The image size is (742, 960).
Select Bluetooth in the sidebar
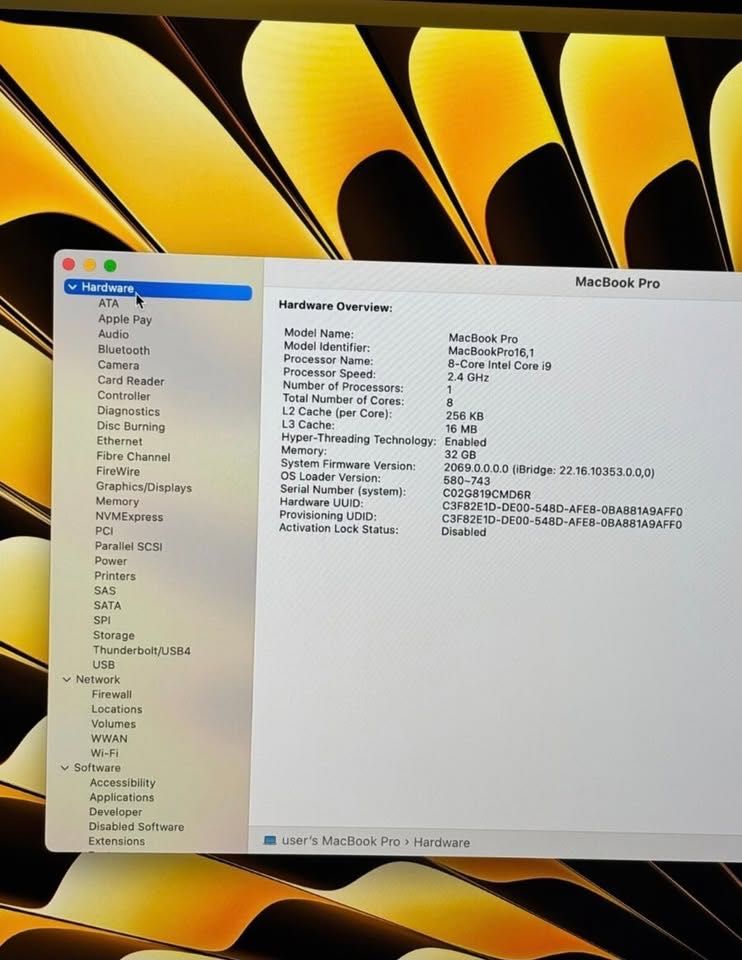pos(124,350)
